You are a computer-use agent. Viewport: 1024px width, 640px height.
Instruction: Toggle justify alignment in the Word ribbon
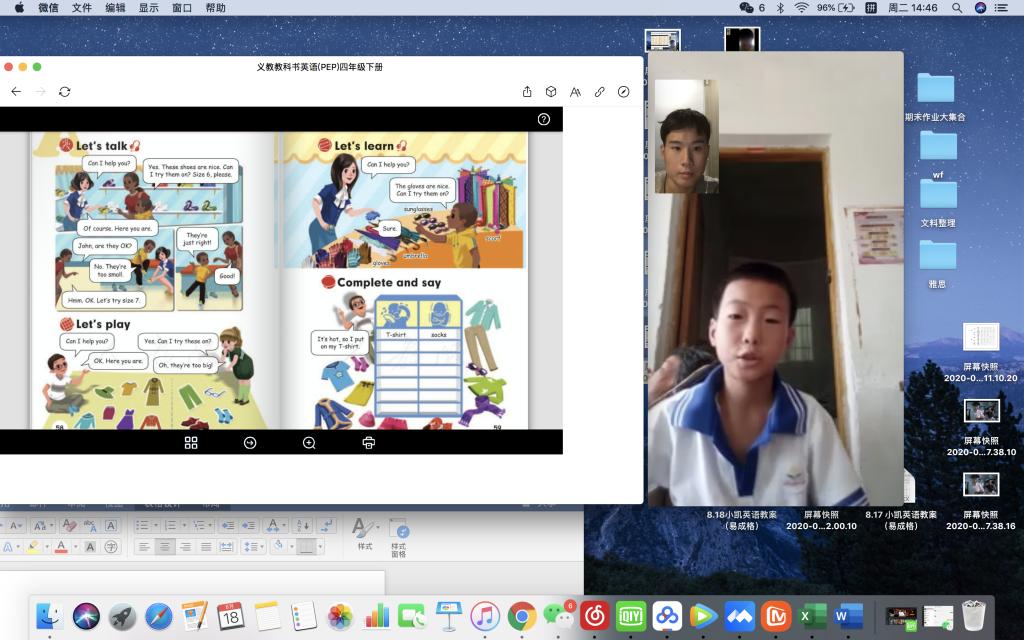point(206,547)
